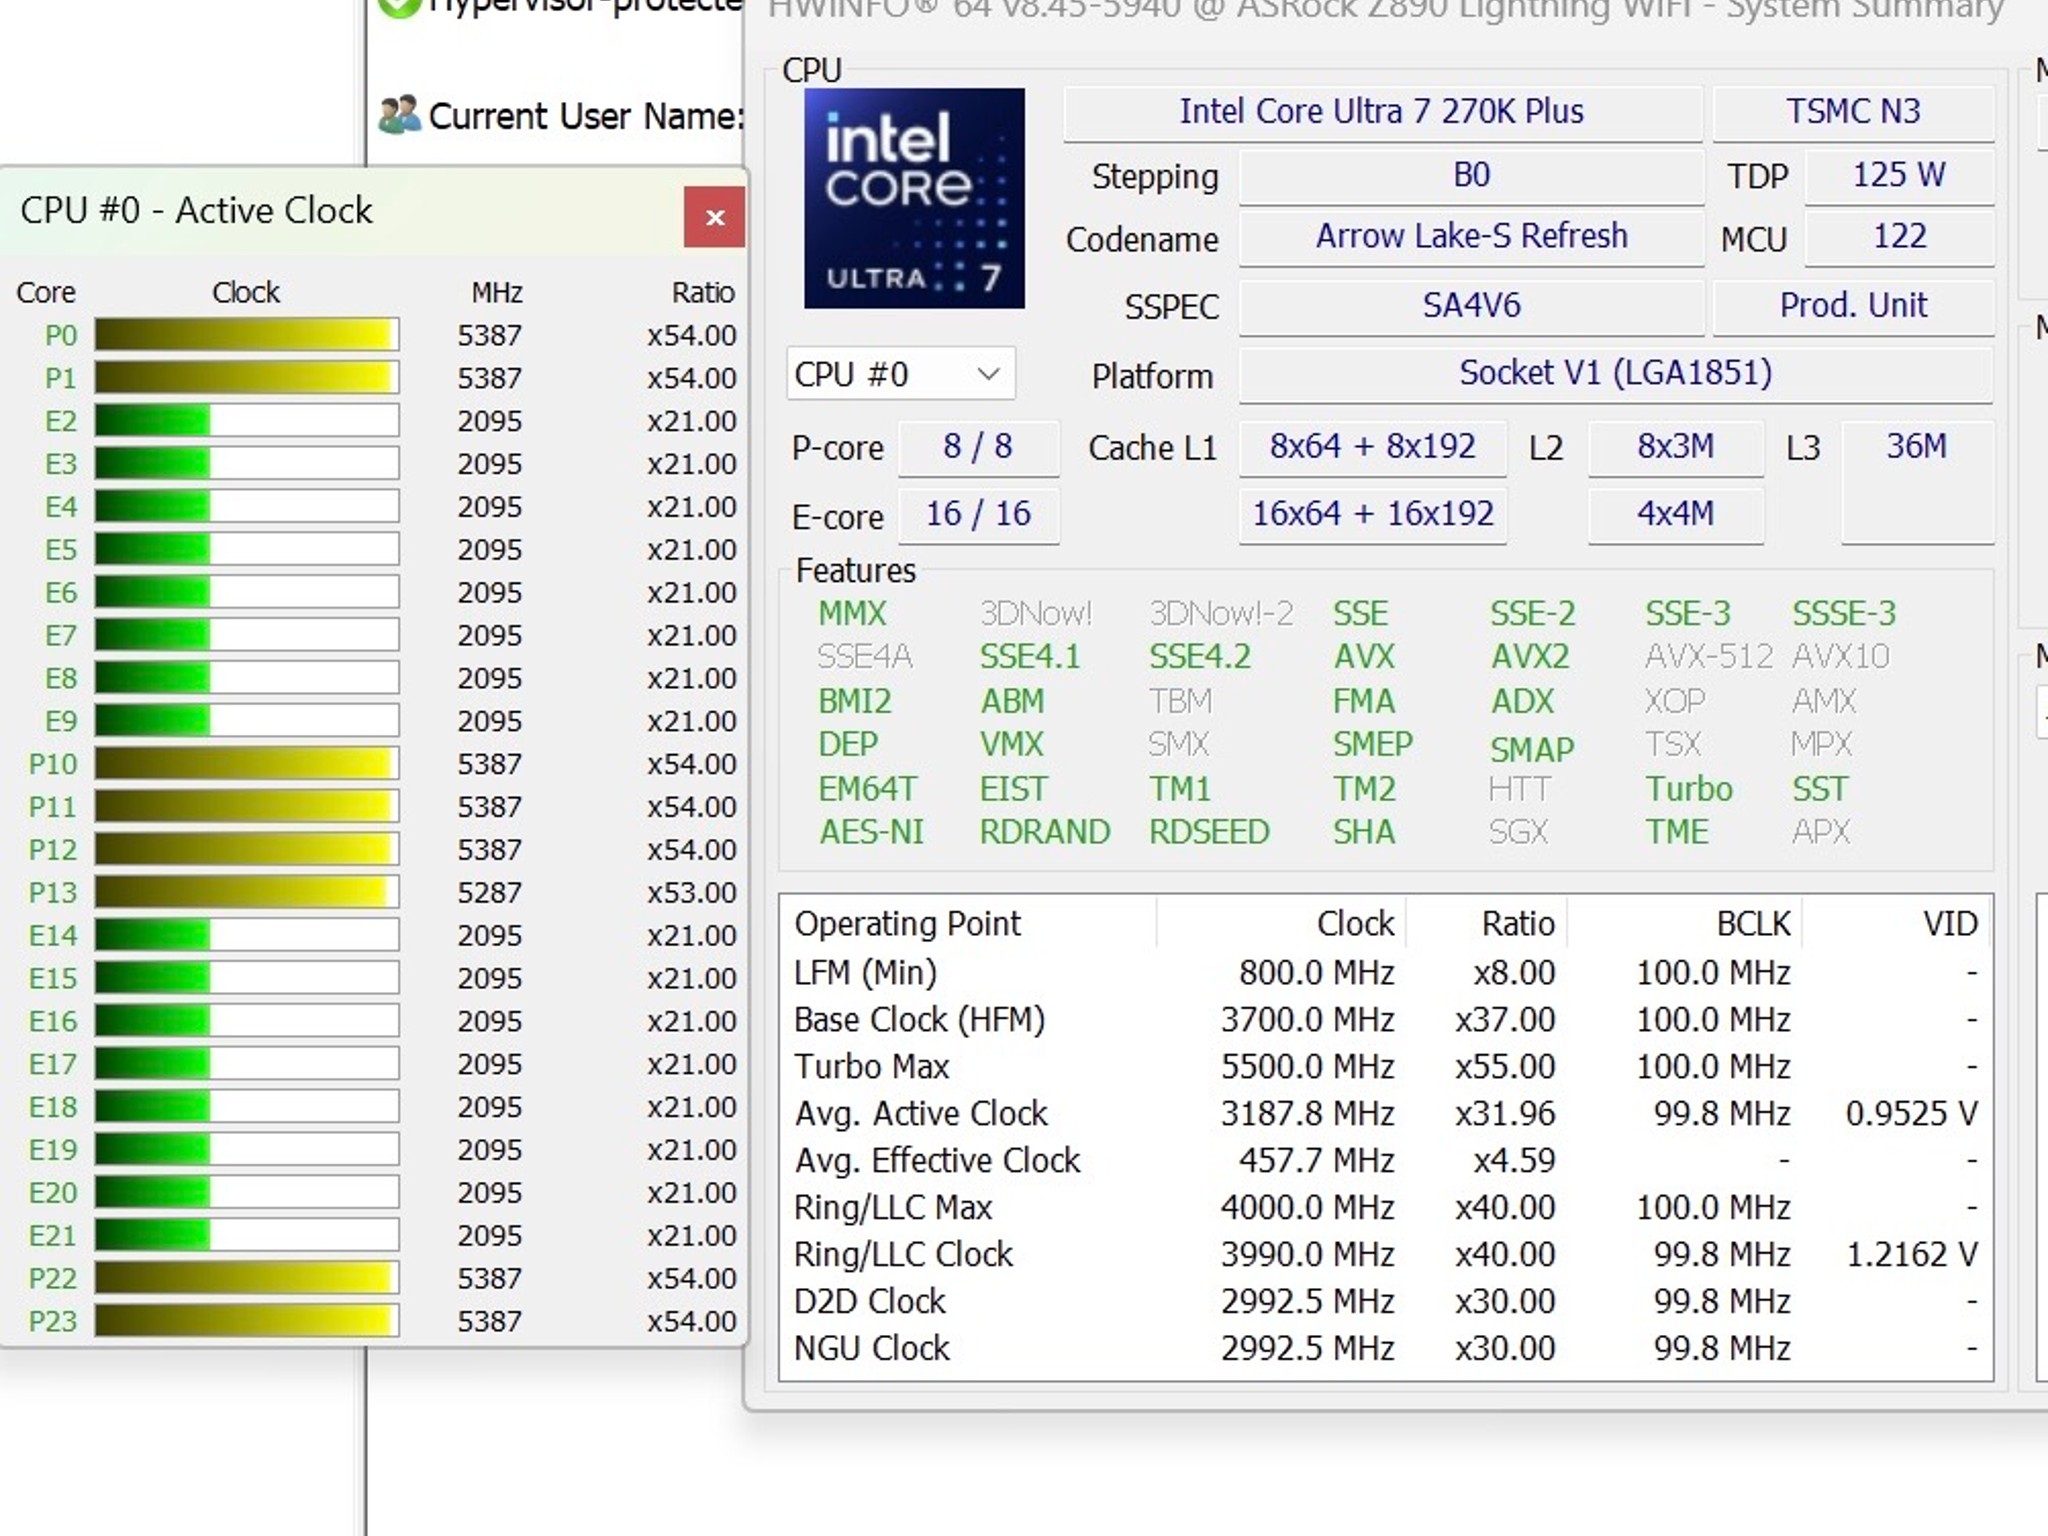Click the P13 MHz value 5287
This screenshot has width=2048, height=1536.
tap(490, 892)
